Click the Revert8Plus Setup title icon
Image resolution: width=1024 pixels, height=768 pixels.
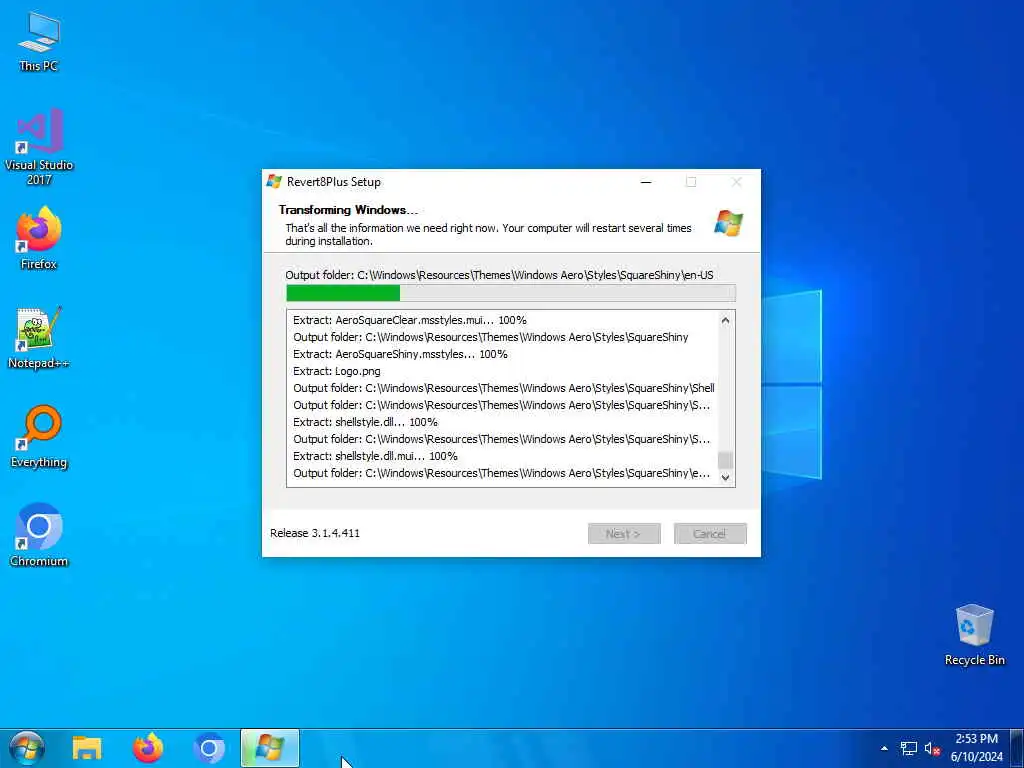click(x=274, y=182)
